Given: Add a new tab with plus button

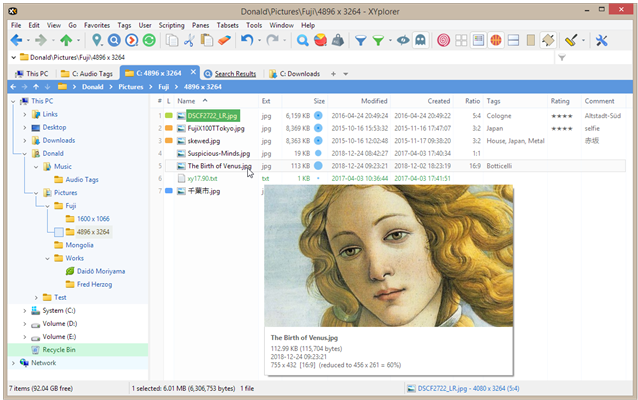Looking at the screenshot, I should point(333,74).
